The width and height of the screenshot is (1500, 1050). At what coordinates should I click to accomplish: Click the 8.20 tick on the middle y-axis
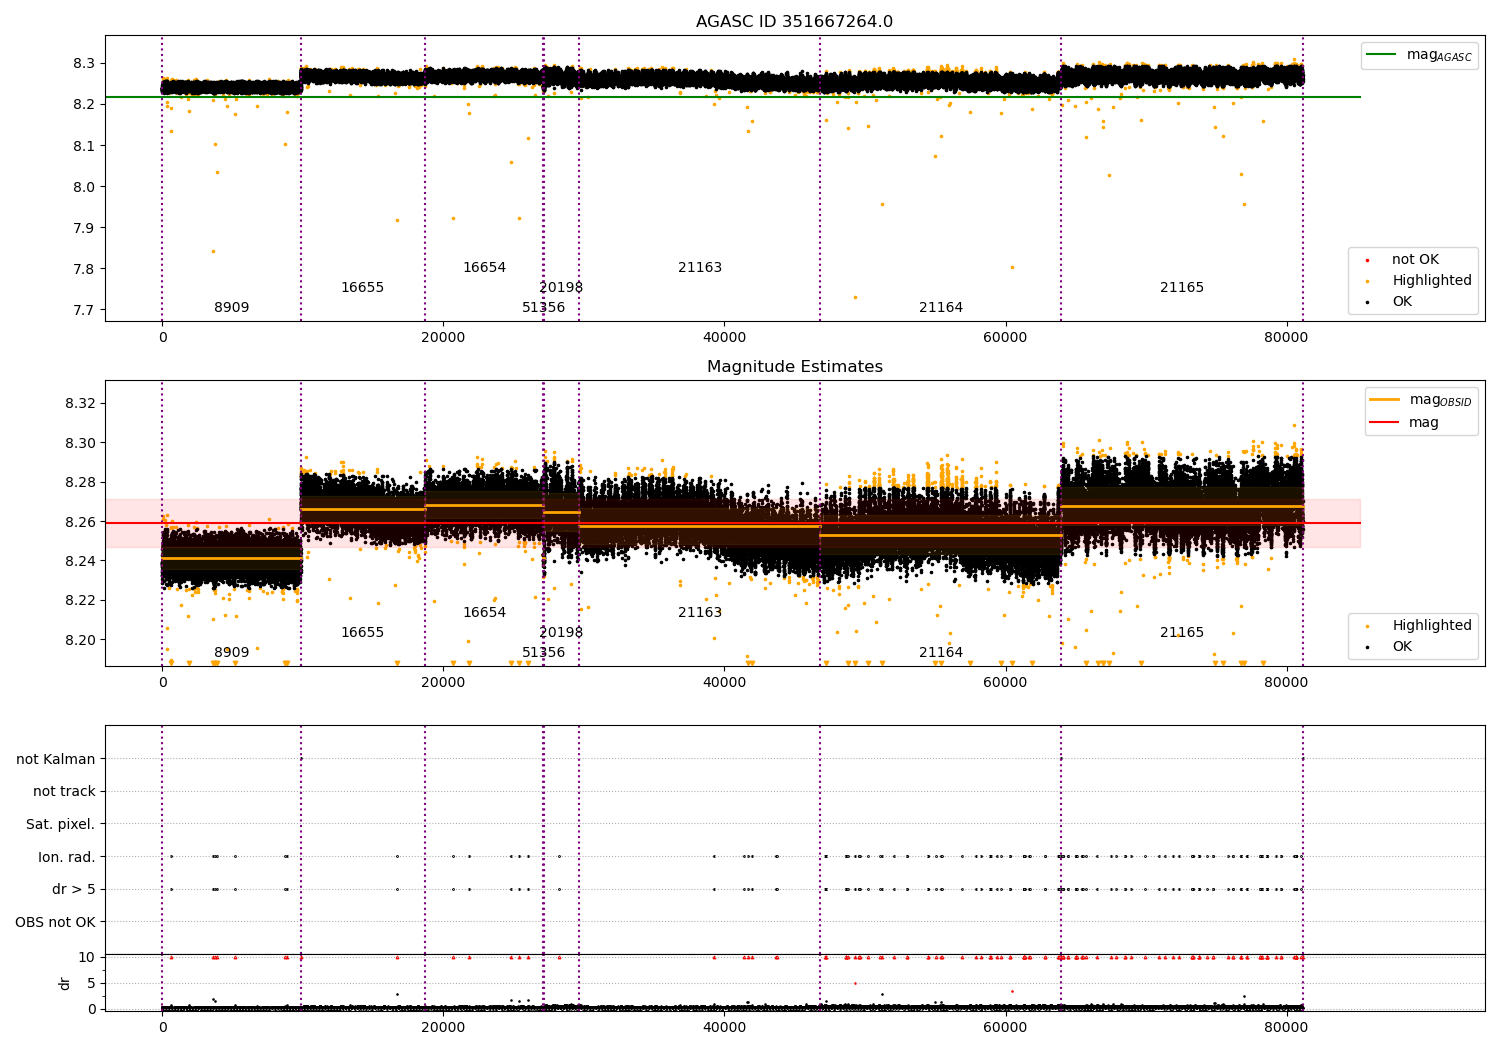(x=80, y=640)
